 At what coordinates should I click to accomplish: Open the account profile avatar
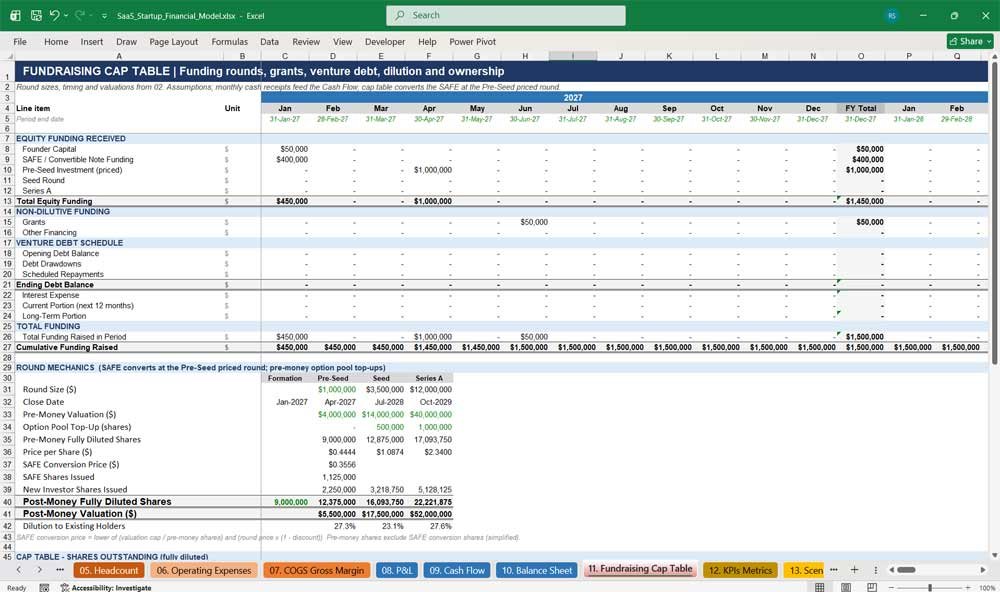[892, 16]
